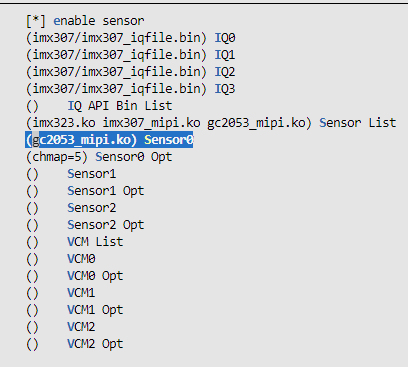The height and width of the screenshot is (367, 408).
Task: Toggle the enable sensor checkbox
Action: (85, 21)
